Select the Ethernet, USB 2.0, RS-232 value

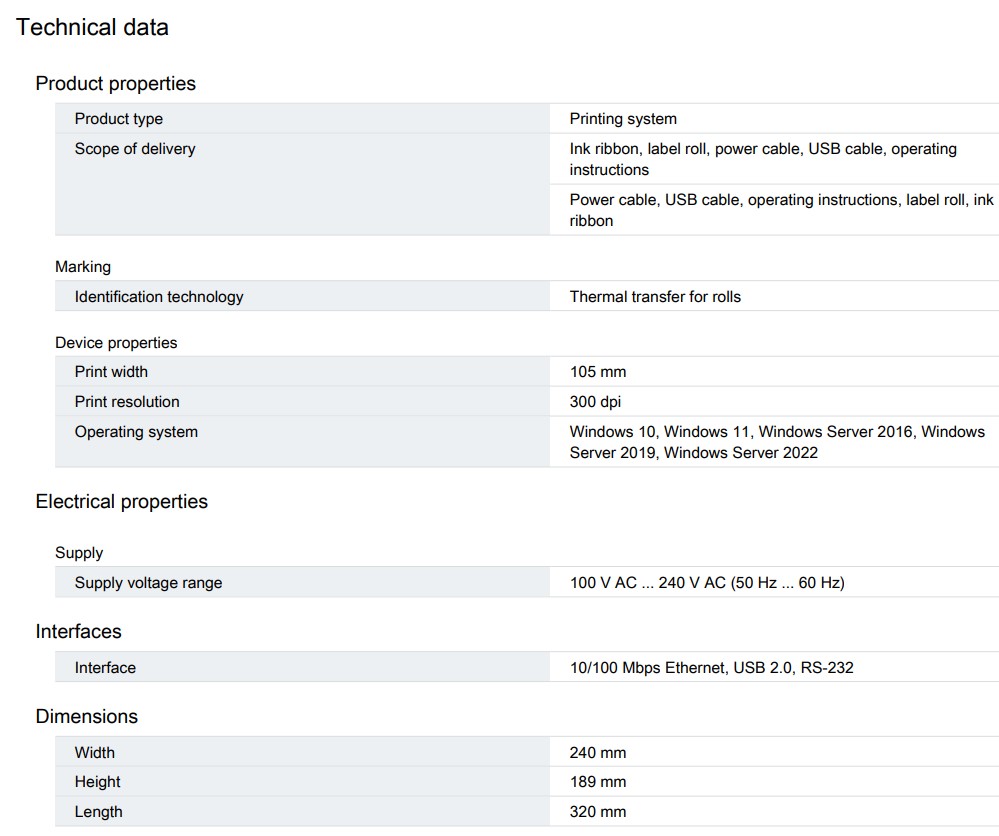[711, 668]
